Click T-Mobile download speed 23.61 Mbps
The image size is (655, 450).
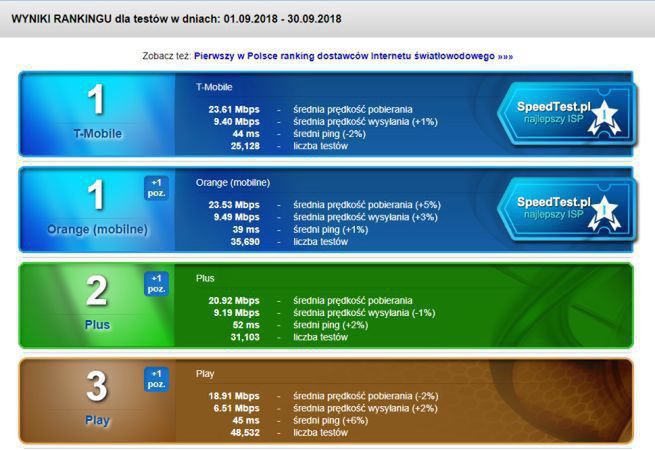[234, 109]
